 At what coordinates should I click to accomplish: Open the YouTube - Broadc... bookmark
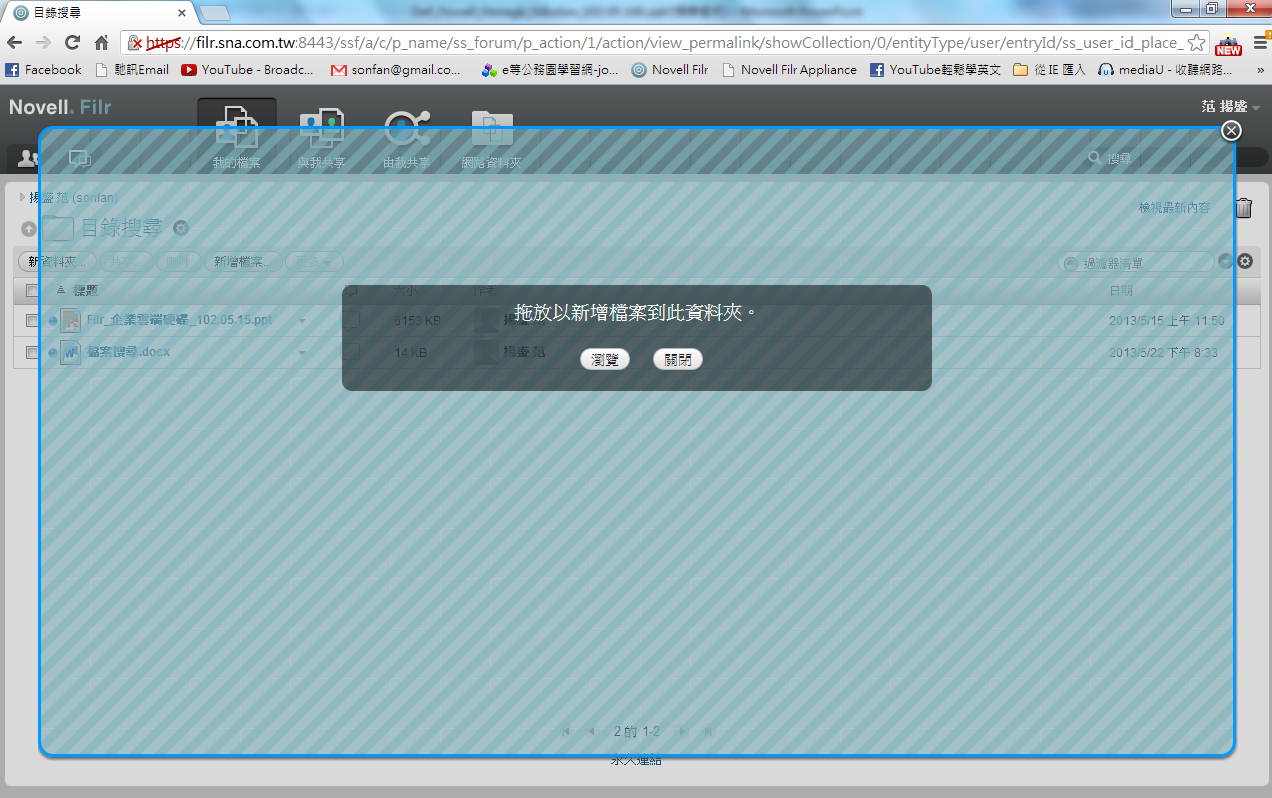[x=248, y=70]
